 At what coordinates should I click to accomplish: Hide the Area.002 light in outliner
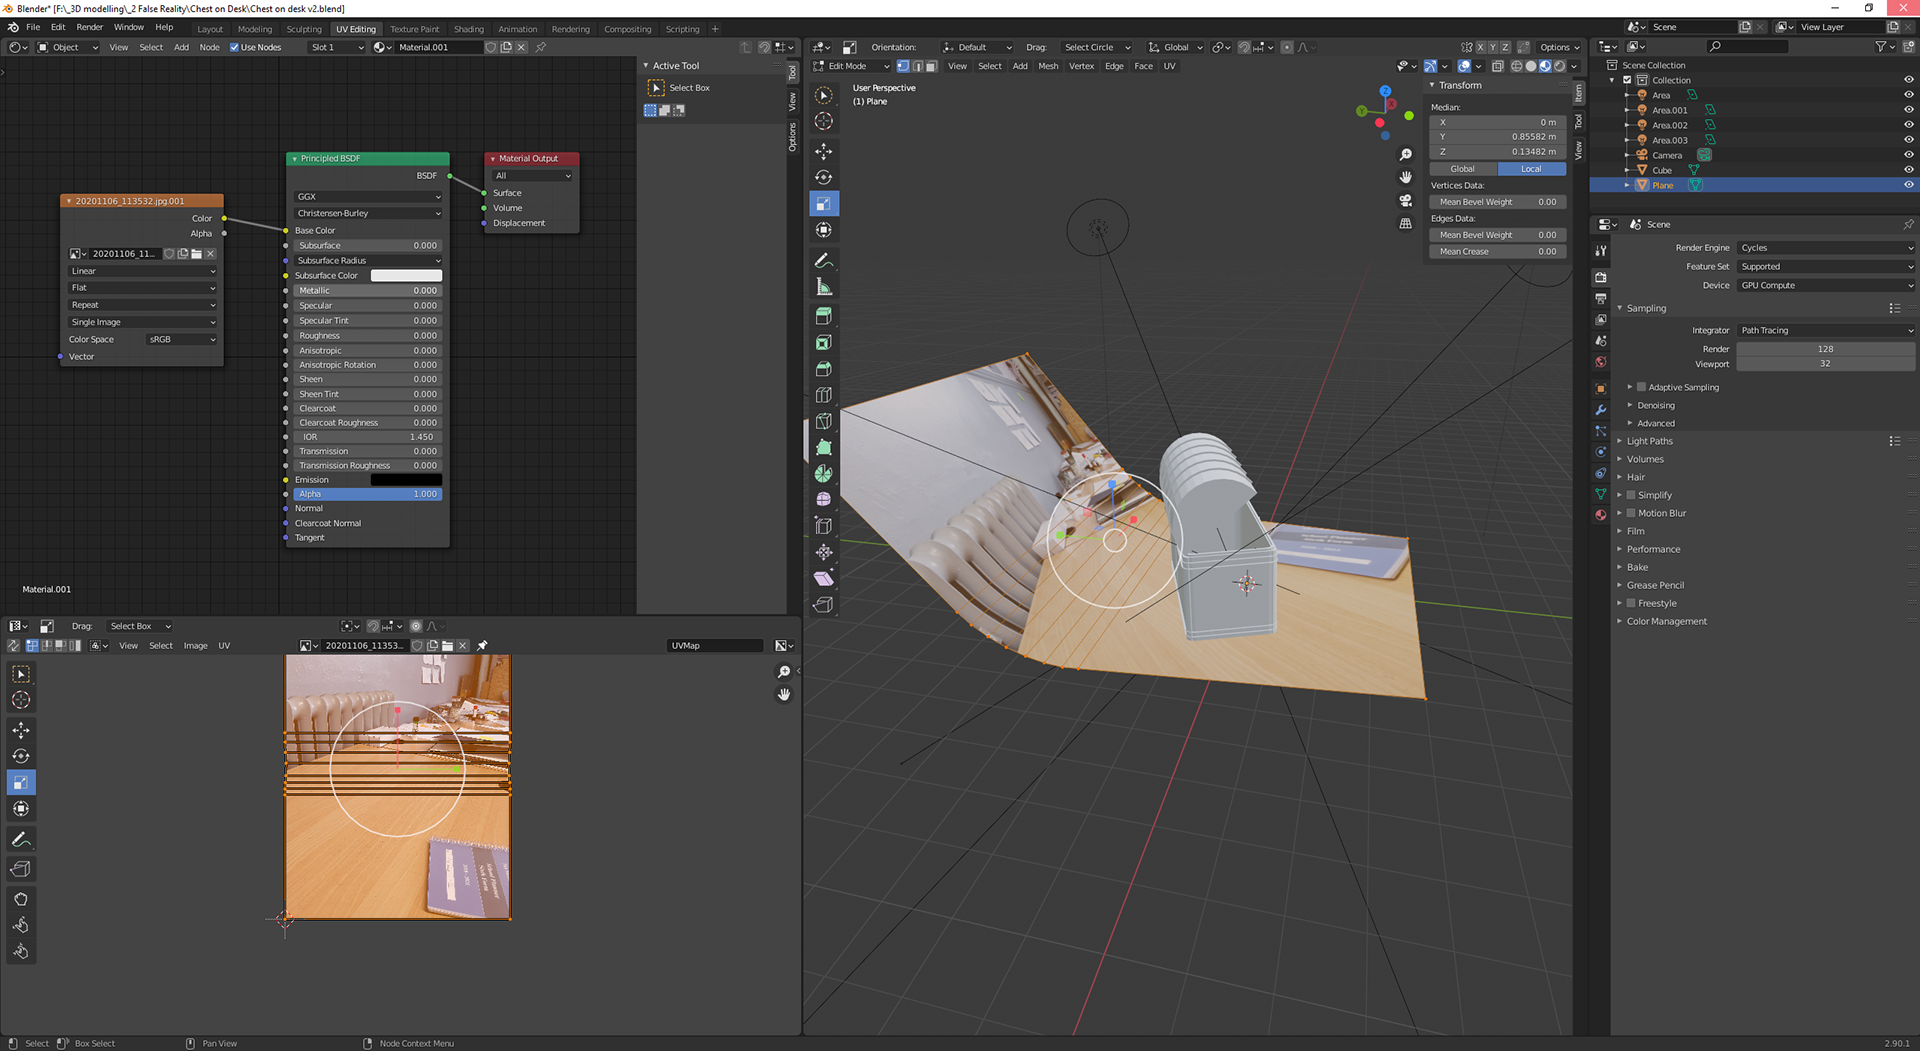click(x=1908, y=125)
